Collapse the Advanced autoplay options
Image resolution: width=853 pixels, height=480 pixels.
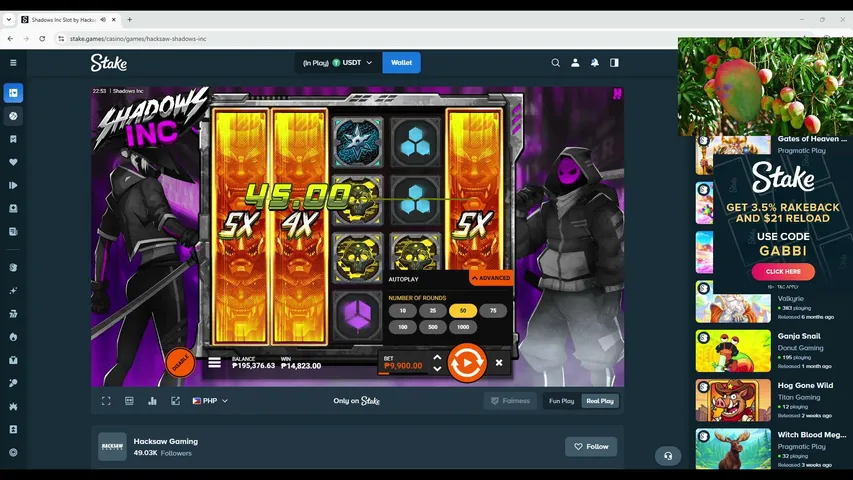pyautogui.click(x=491, y=278)
